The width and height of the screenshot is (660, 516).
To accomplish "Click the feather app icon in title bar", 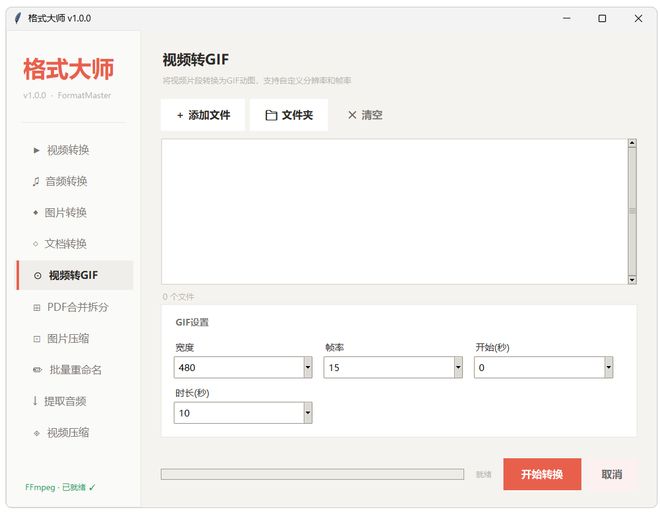I will 17,18.
